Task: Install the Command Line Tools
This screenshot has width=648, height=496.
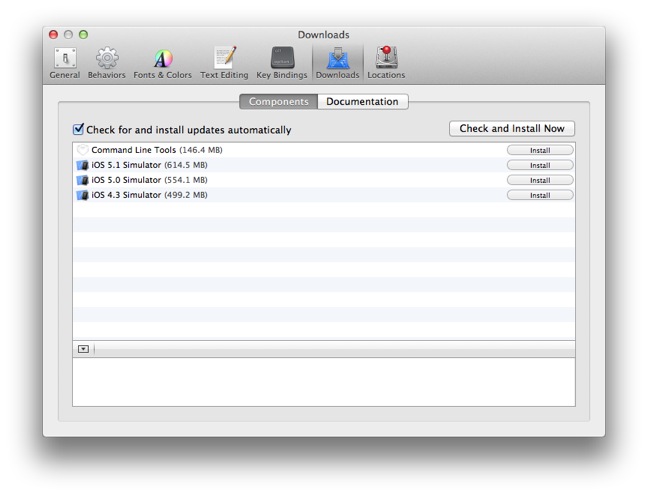Action: point(540,150)
